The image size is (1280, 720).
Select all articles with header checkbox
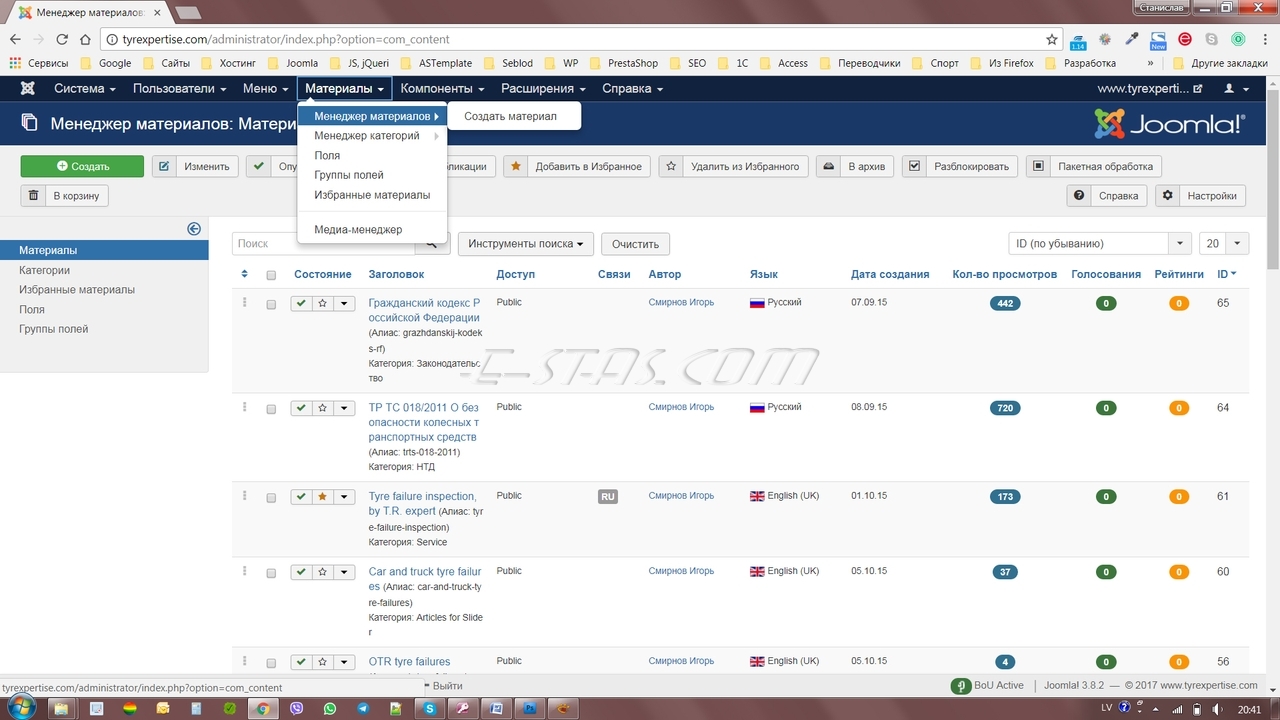click(271, 275)
